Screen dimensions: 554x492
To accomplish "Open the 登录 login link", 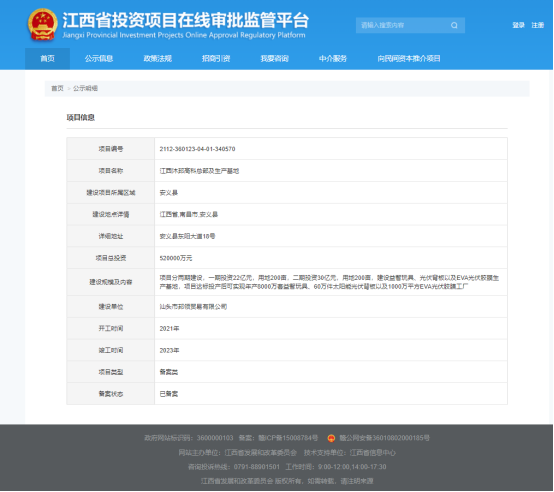I will 518,25.
